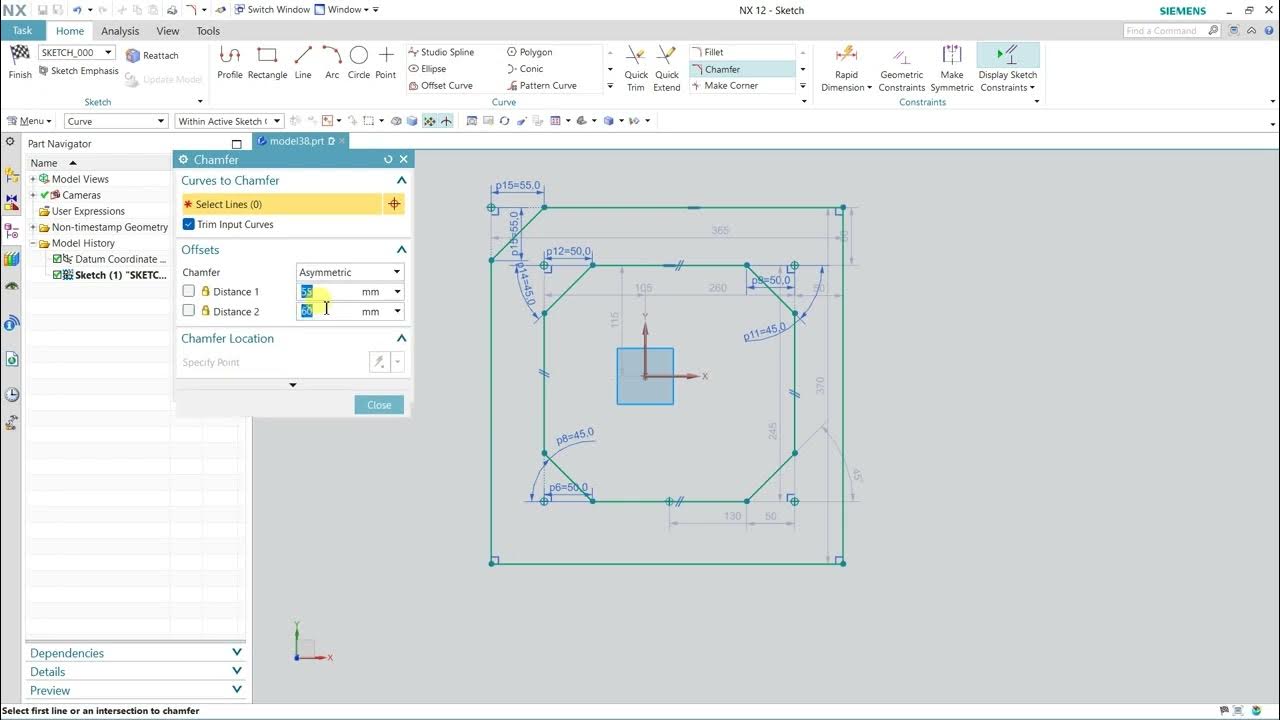1280x720 pixels.
Task: Open the Chamfer type Asymmetric dropdown
Action: tap(350, 272)
